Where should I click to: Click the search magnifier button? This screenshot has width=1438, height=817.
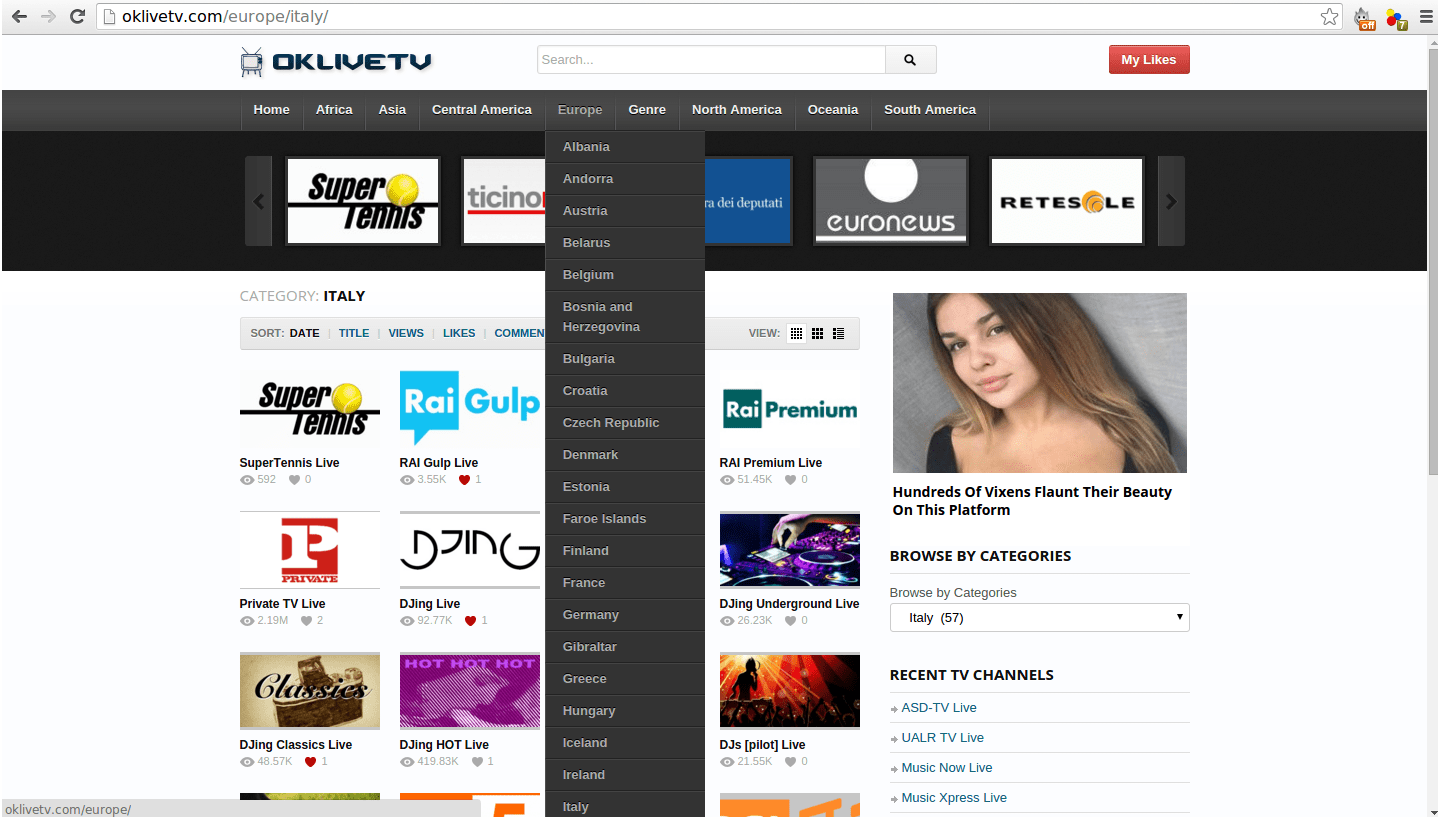click(910, 60)
